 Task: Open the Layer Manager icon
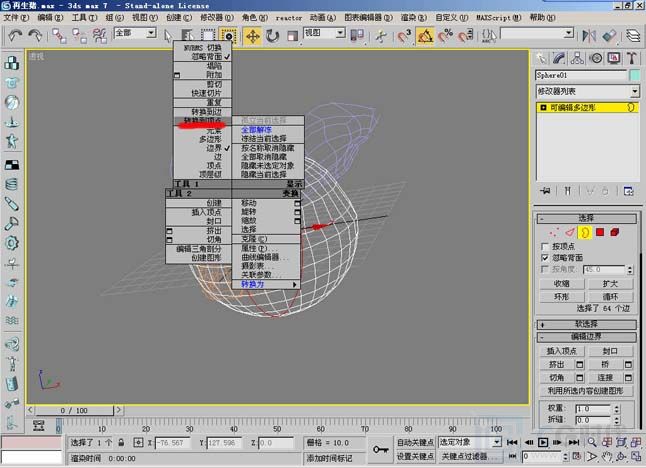[633, 36]
